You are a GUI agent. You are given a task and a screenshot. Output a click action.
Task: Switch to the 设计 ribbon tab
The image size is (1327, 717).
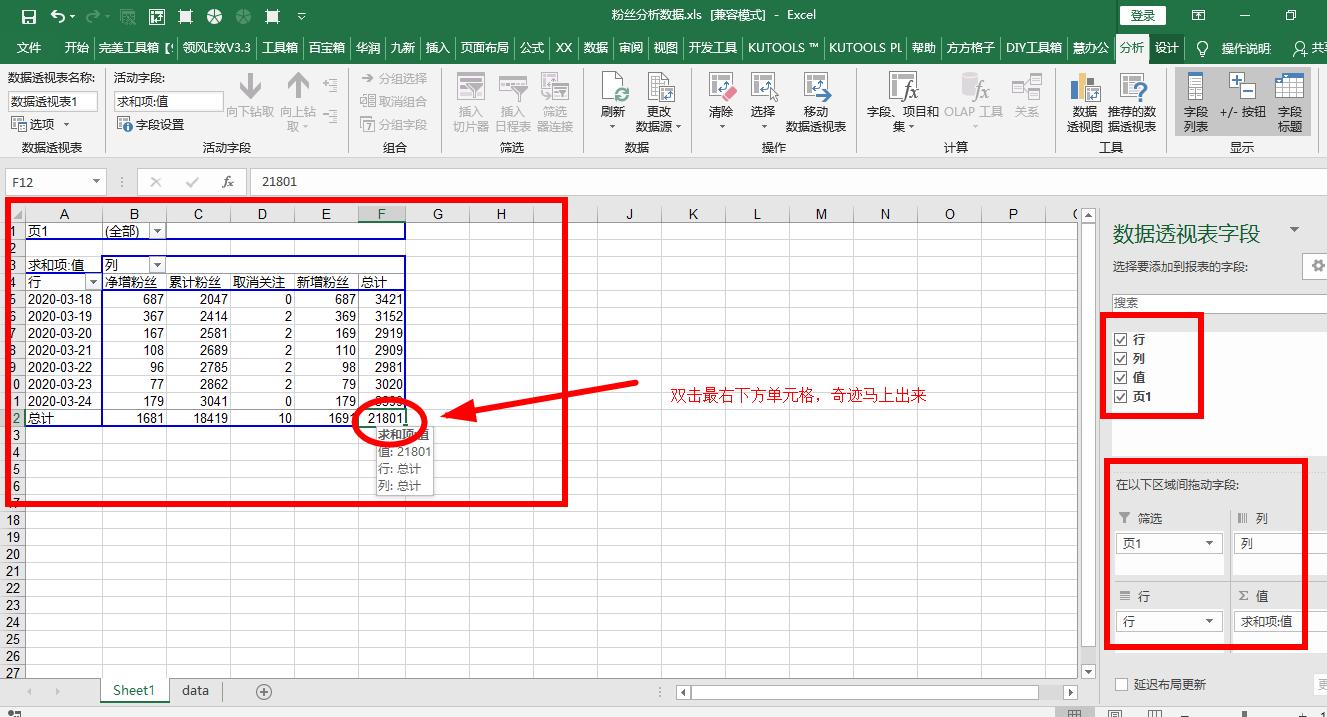pyautogui.click(x=1167, y=47)
